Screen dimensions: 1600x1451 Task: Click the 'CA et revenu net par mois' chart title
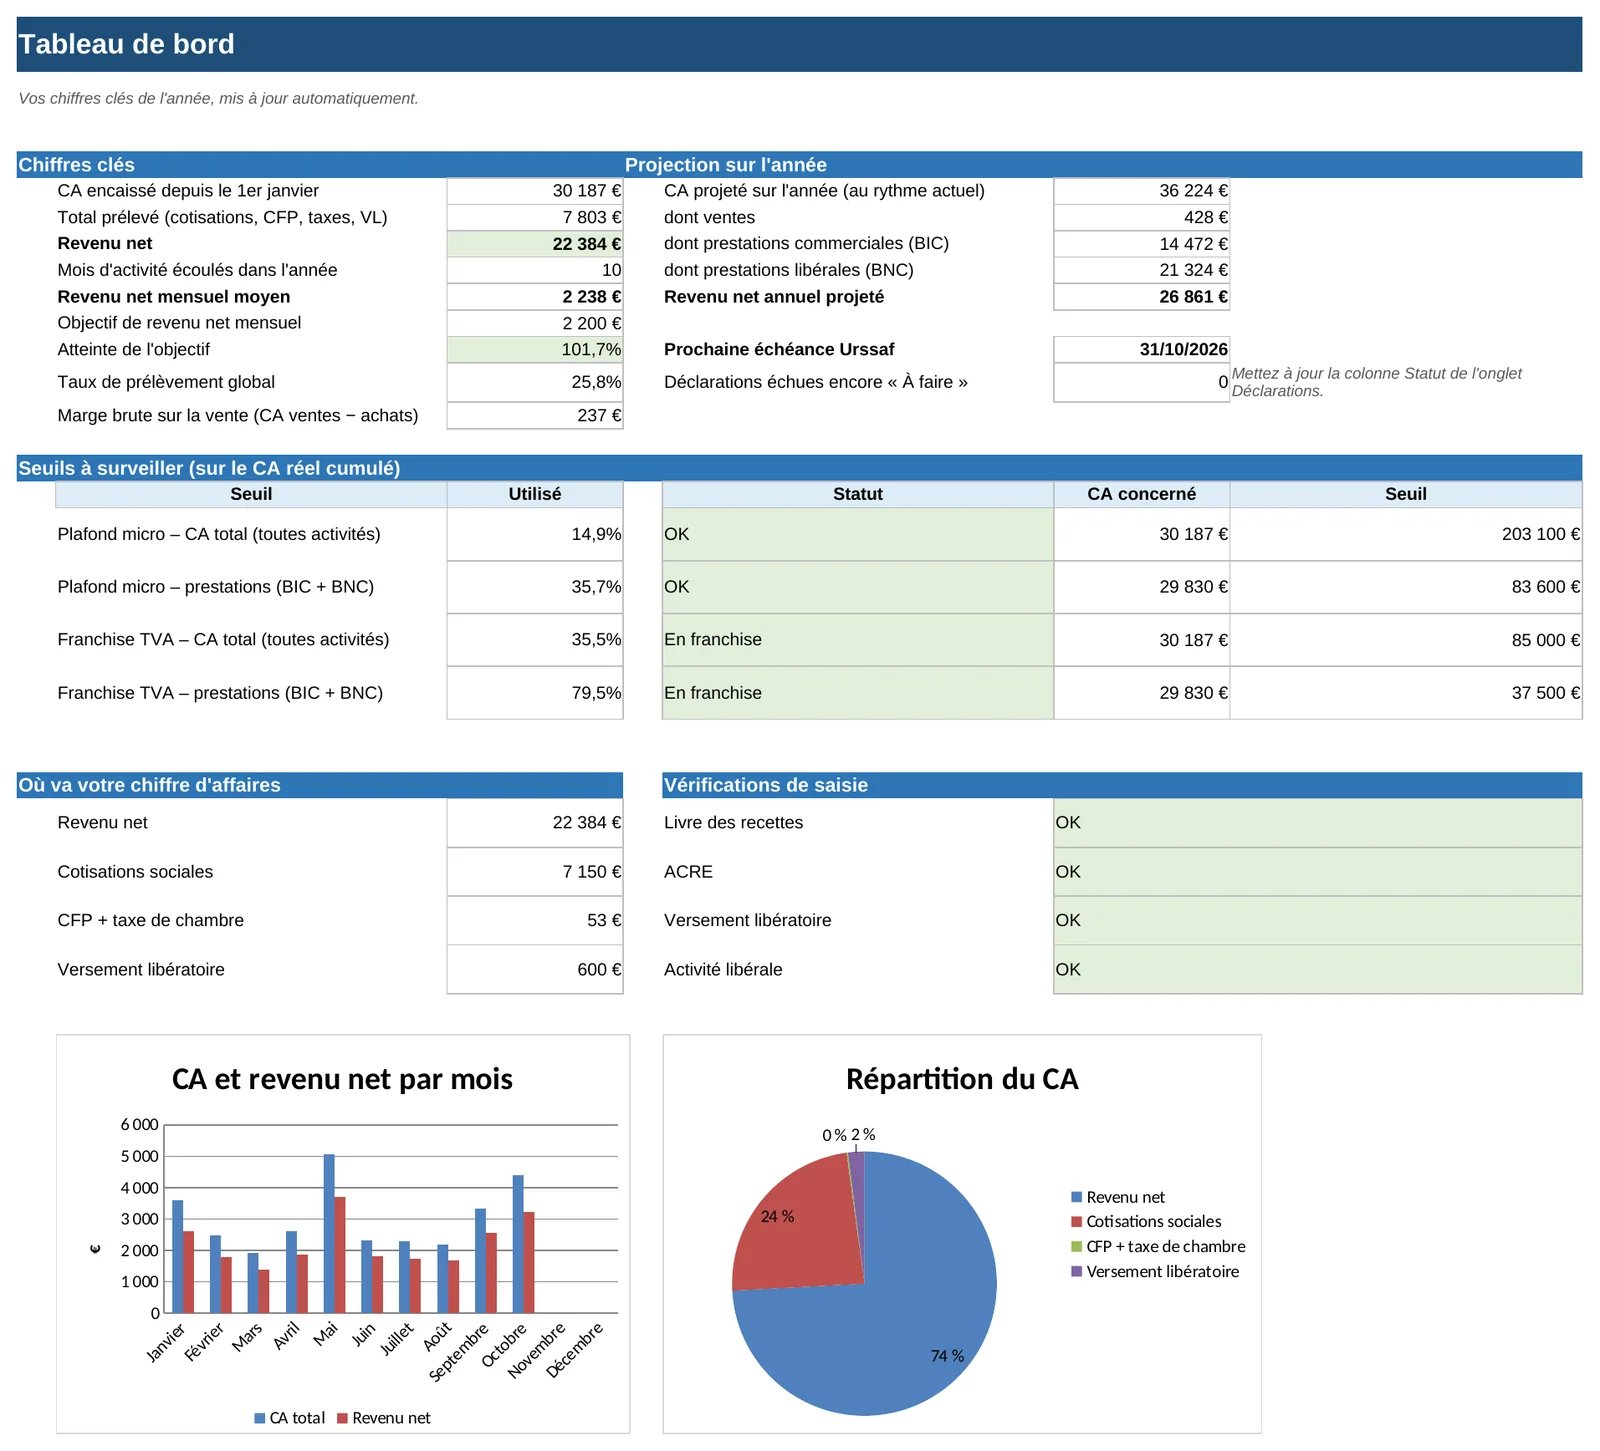tap(342, 1079)
